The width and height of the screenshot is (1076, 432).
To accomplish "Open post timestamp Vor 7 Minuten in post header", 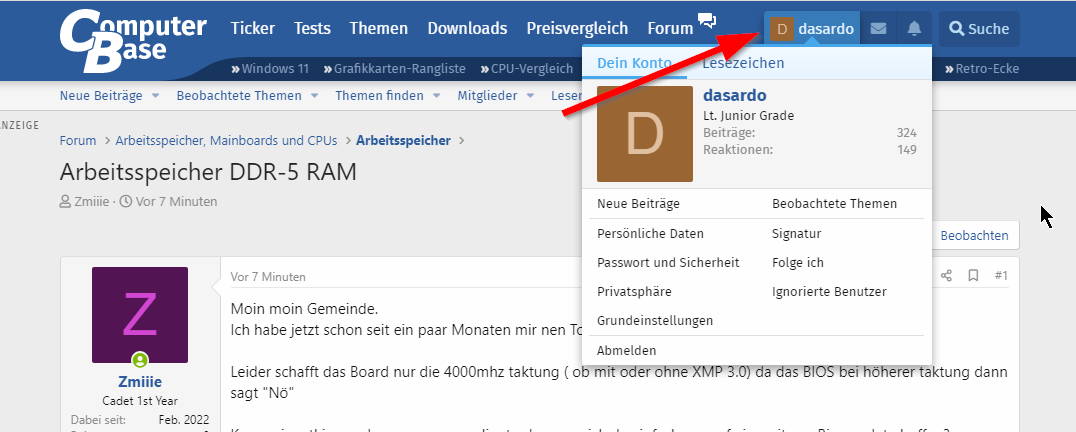I will [268, 277].
